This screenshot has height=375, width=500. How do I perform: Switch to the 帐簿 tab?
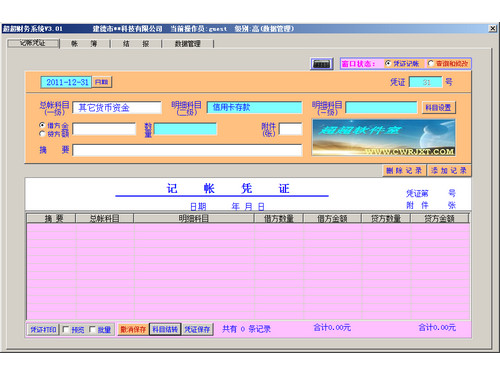coord(84,44)
